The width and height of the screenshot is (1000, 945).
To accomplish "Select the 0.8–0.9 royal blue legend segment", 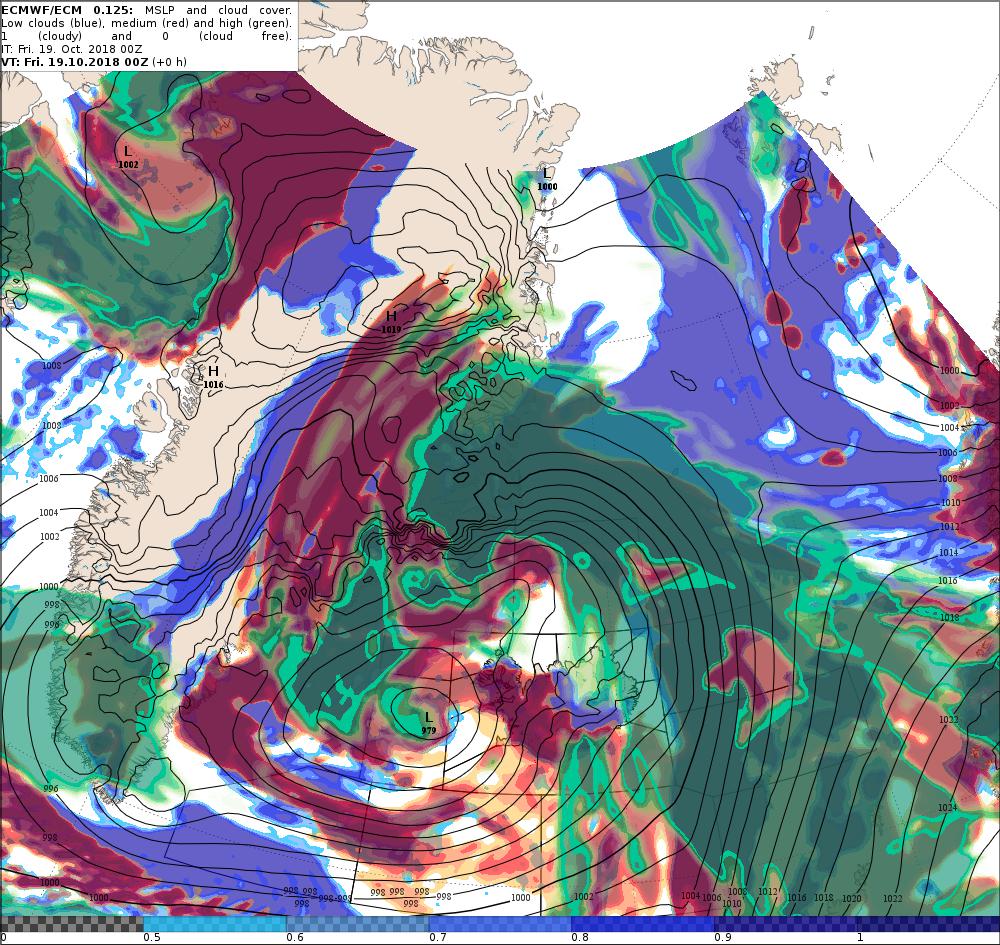I will 643,924.
